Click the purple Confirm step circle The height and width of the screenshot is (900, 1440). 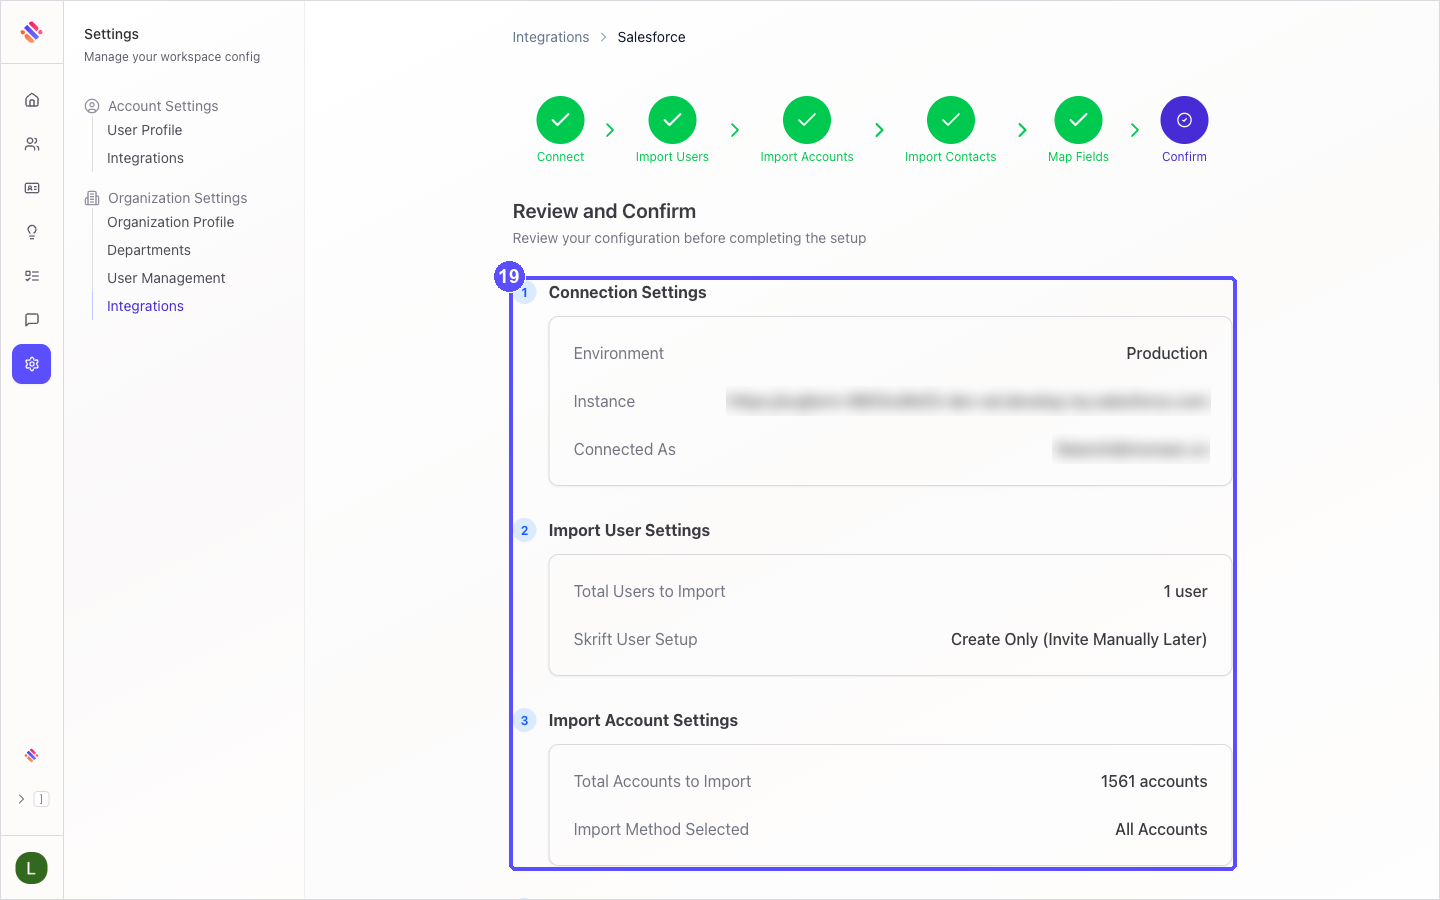[1184, 120]
